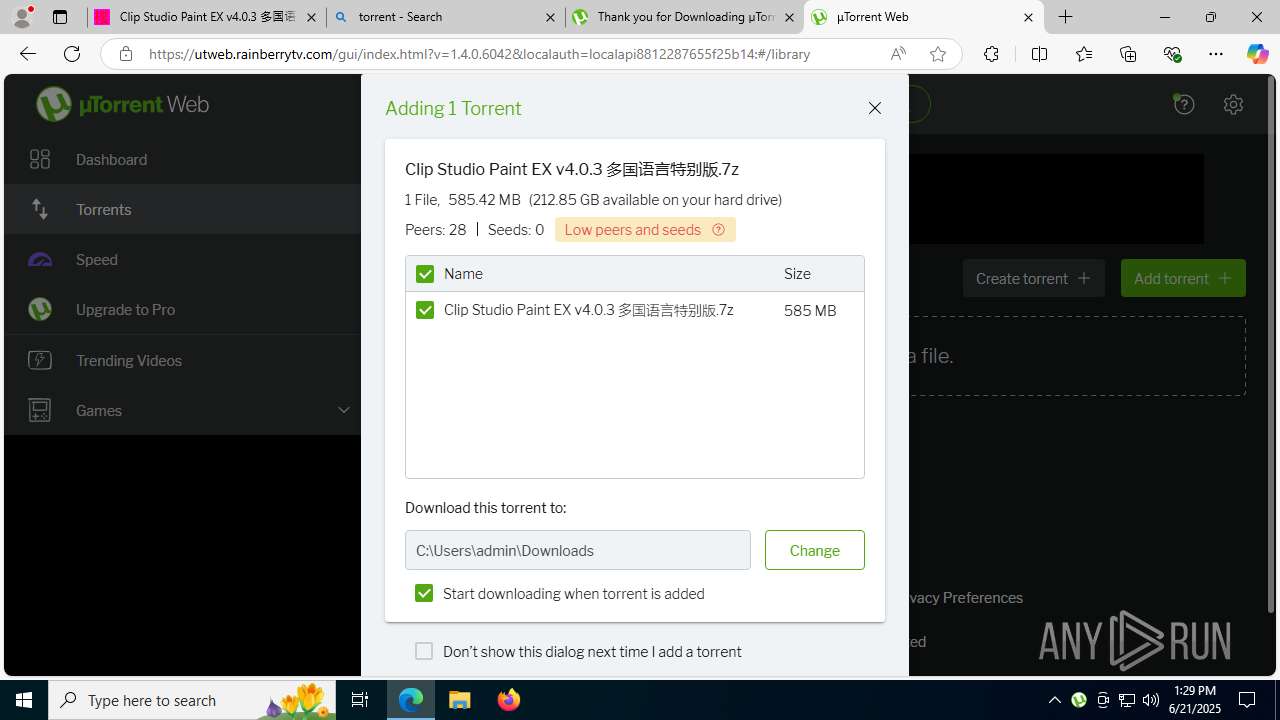
Task: Switch to the Clip Studio Paint EX browser tab
Action: point(206,17)
